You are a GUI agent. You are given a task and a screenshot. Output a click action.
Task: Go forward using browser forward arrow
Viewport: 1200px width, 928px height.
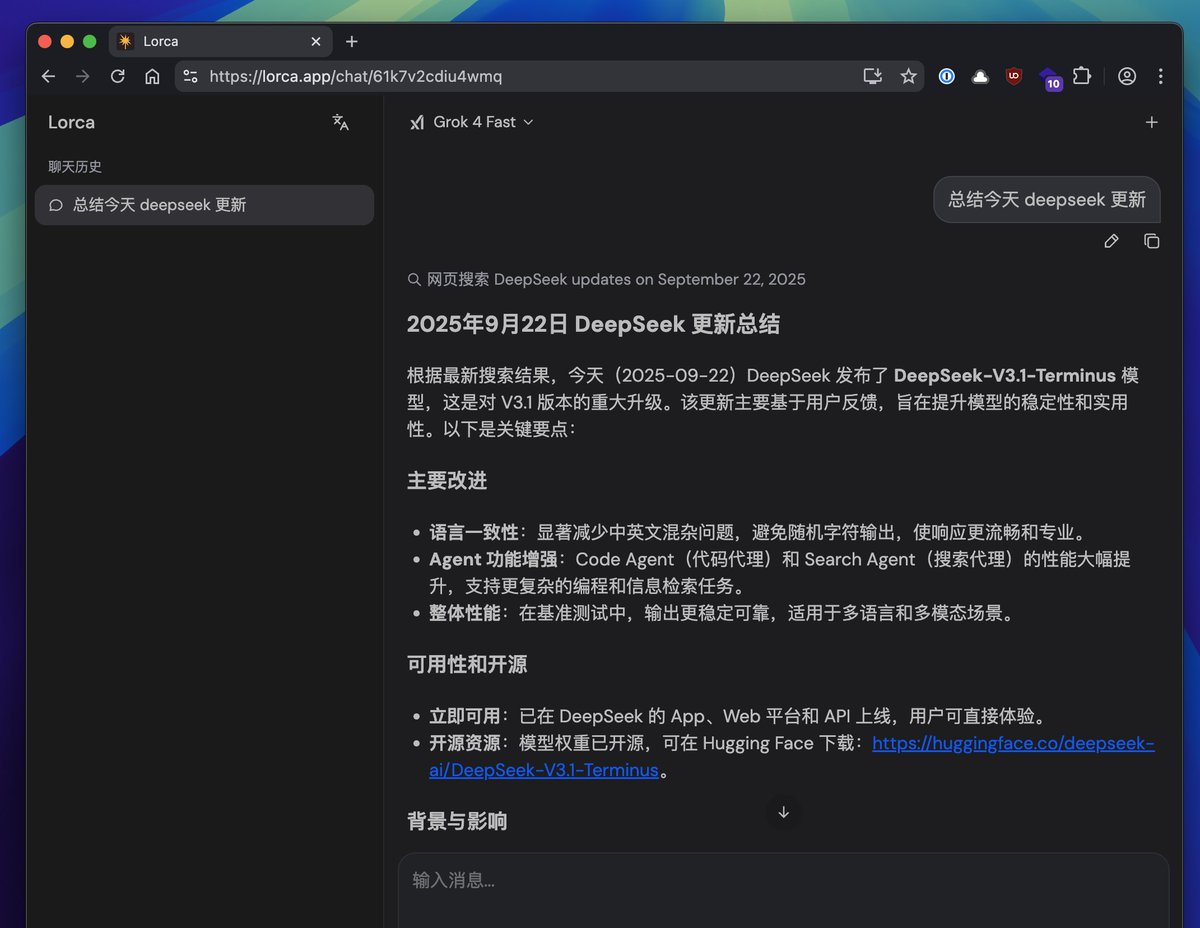coord(83,76)
